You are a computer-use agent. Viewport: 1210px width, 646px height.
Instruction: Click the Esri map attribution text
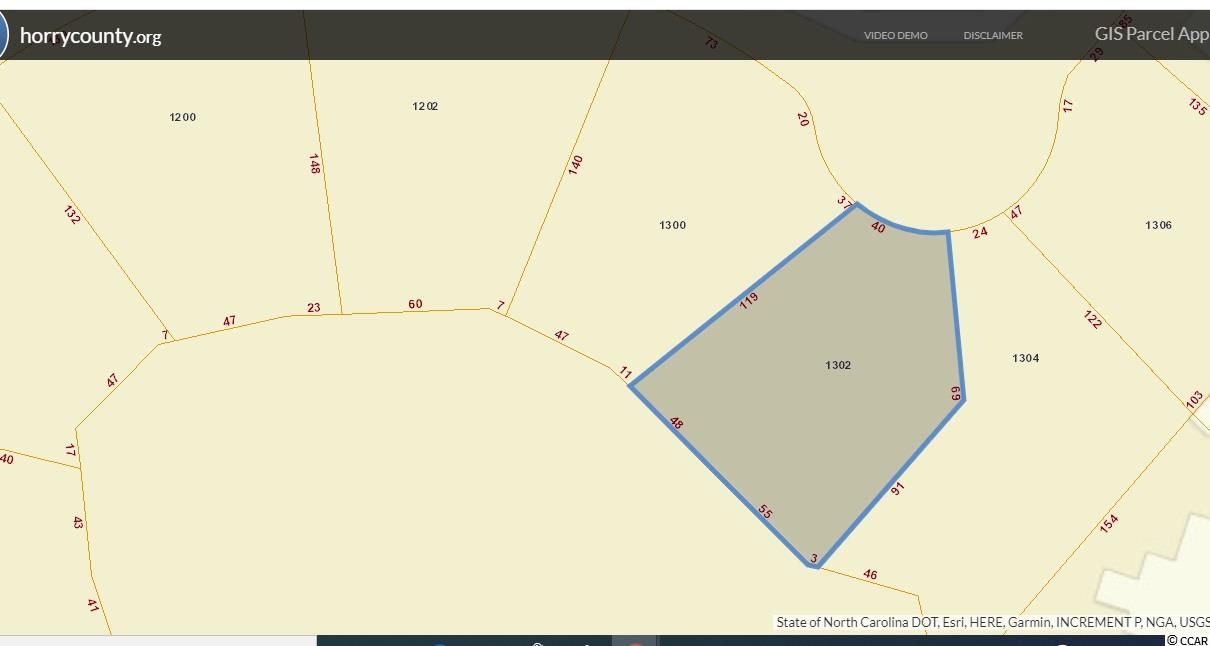[x=992, y=622]
